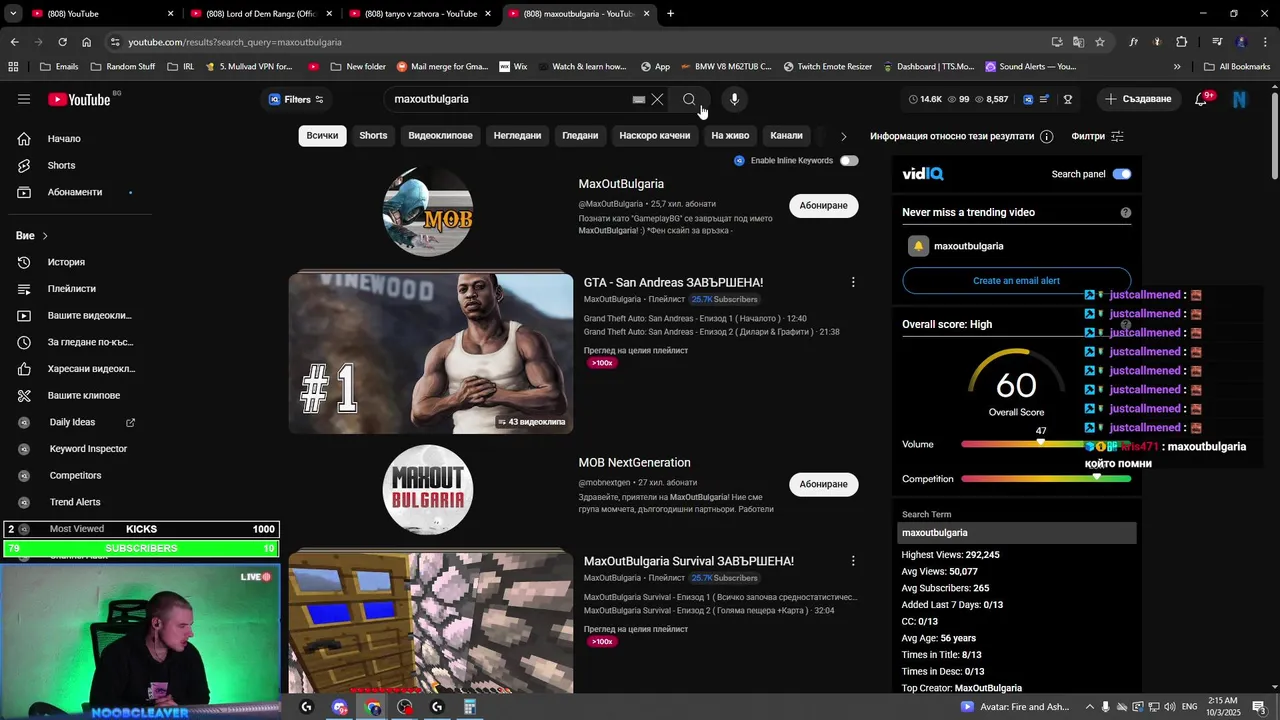
Task: Show info about these results icon
Action: click(x=1046, y=136)
